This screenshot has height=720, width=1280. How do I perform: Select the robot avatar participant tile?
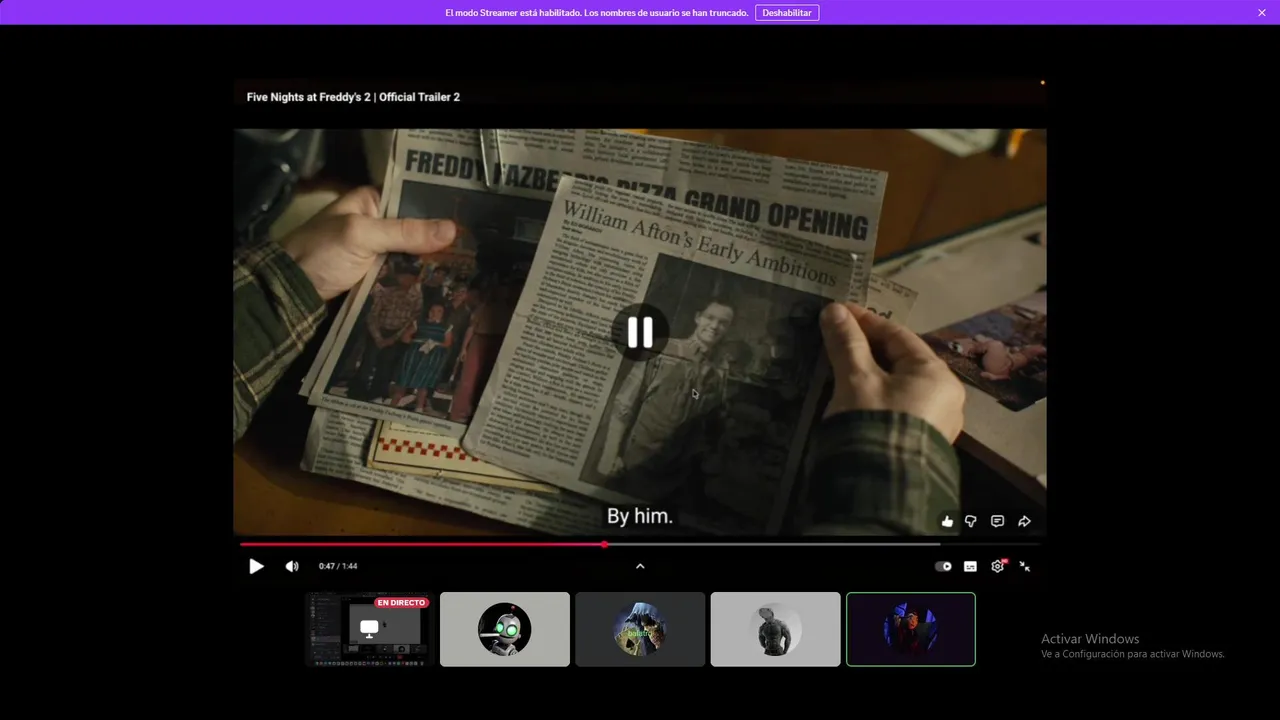[505, 629]
